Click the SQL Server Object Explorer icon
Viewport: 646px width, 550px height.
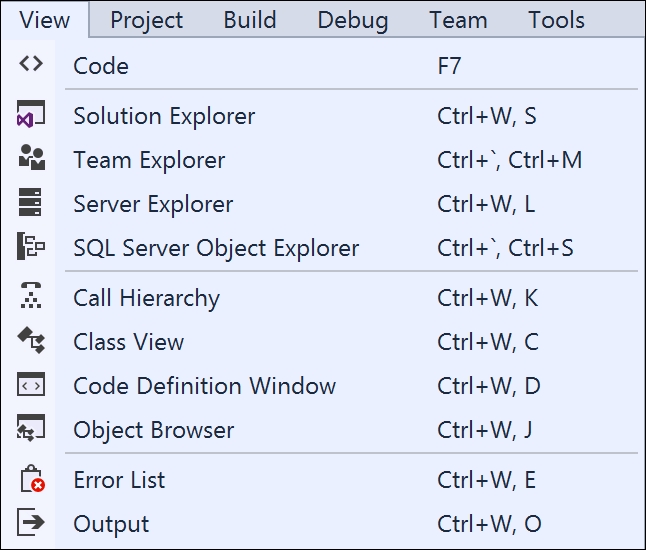[x=31, y=246]
